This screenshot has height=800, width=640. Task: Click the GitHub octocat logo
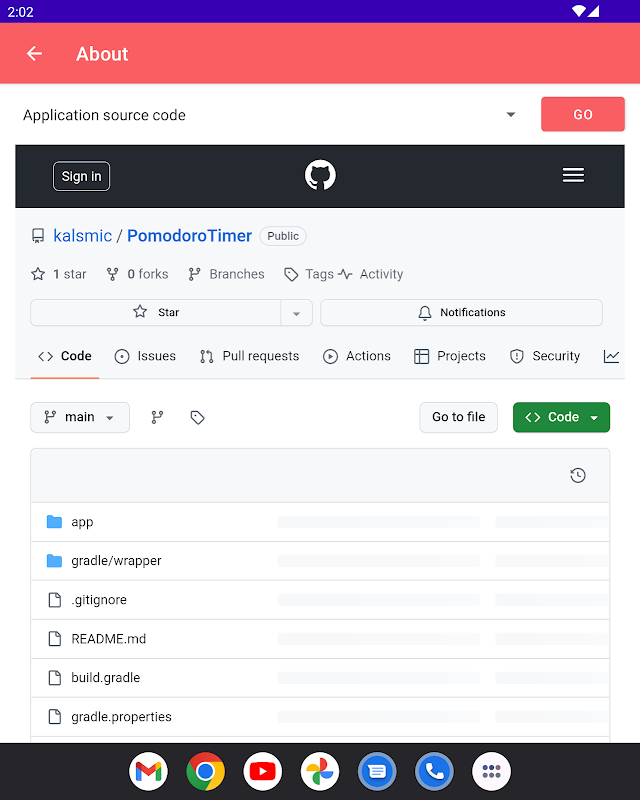coord(320,176)
